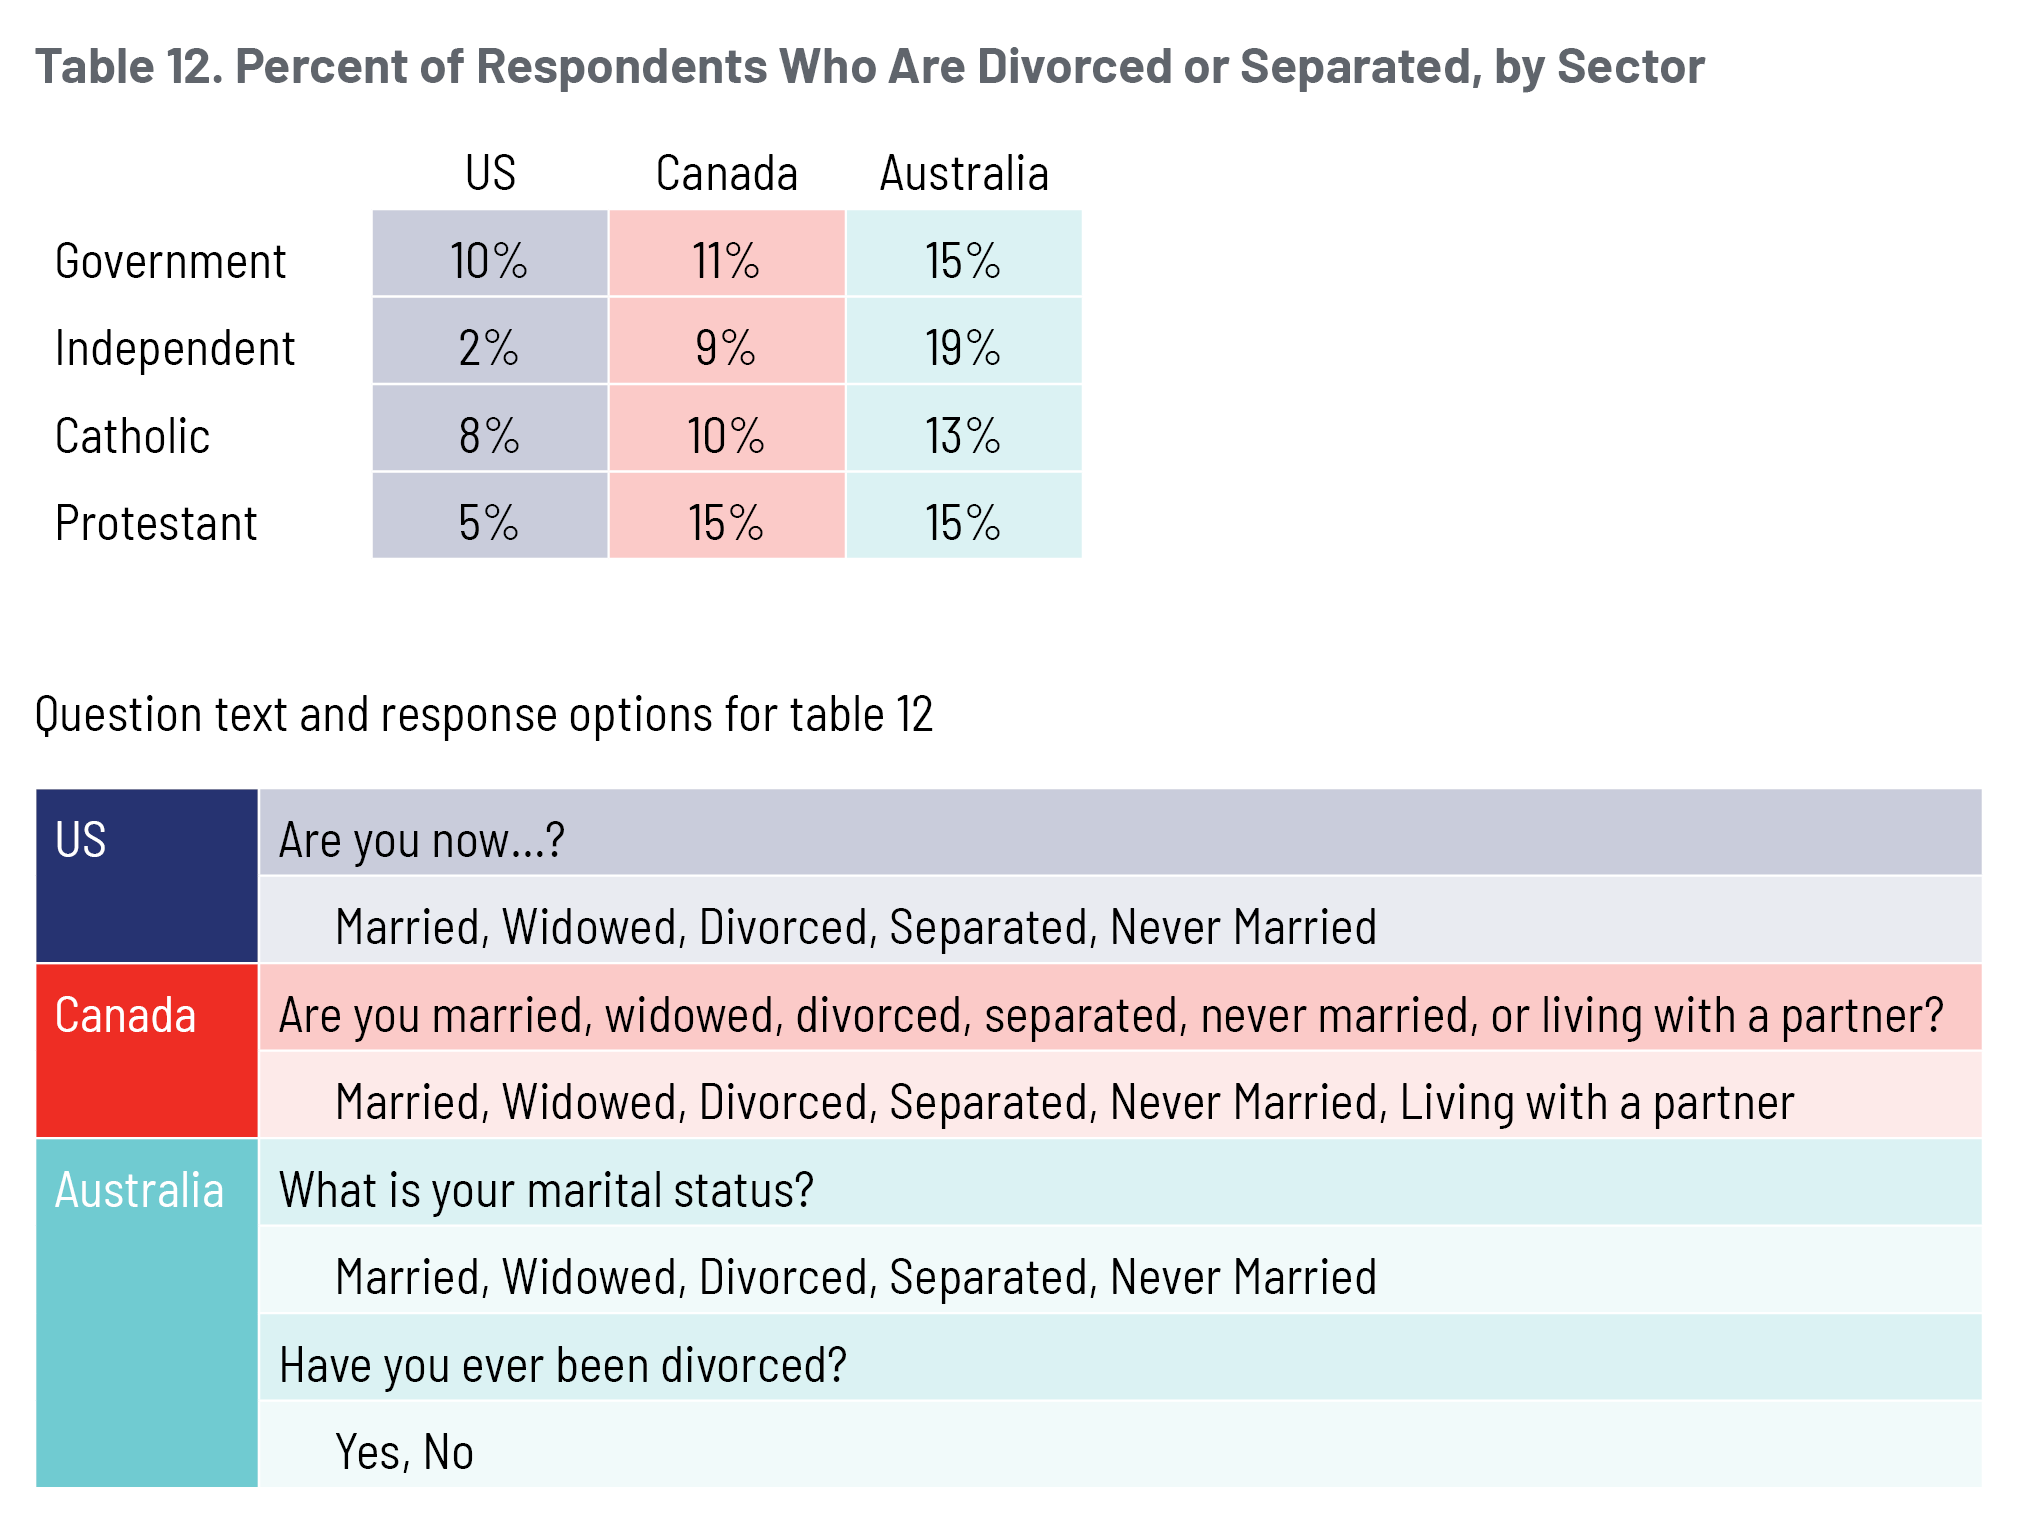Select the 13% Australia Catholic cell
The image size is (2023, 1534).
[963, 437]
